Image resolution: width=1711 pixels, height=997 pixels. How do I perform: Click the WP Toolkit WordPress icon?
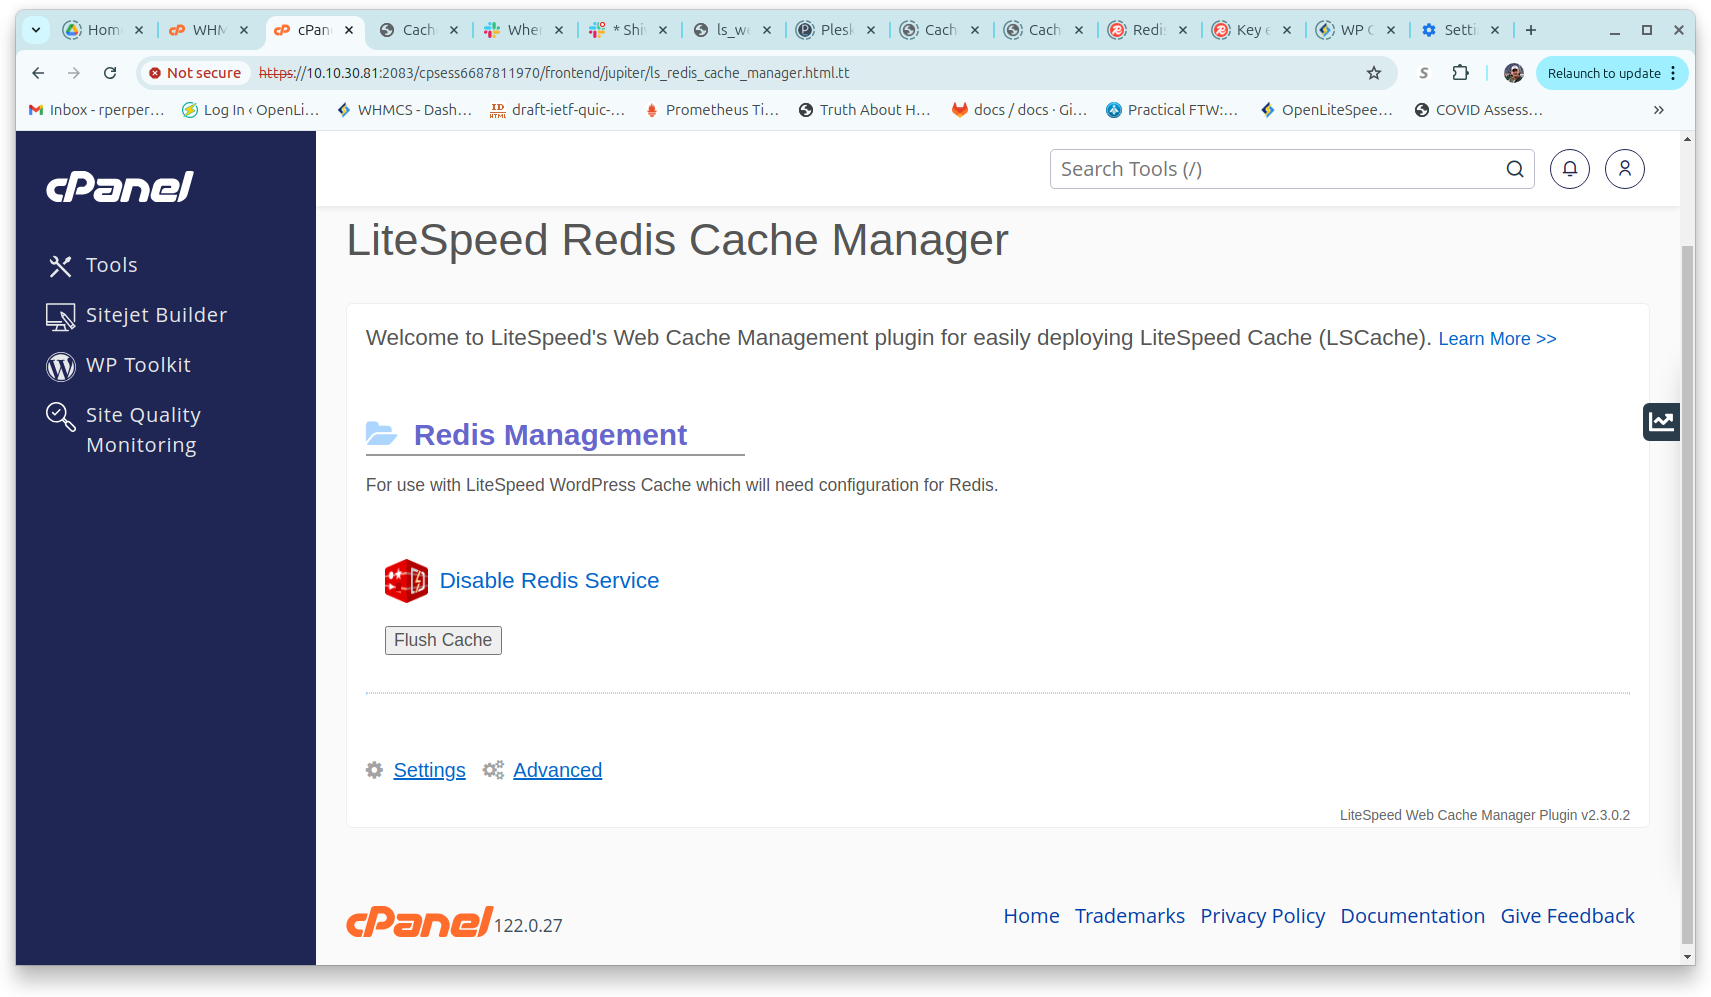(x=60, y=366)
